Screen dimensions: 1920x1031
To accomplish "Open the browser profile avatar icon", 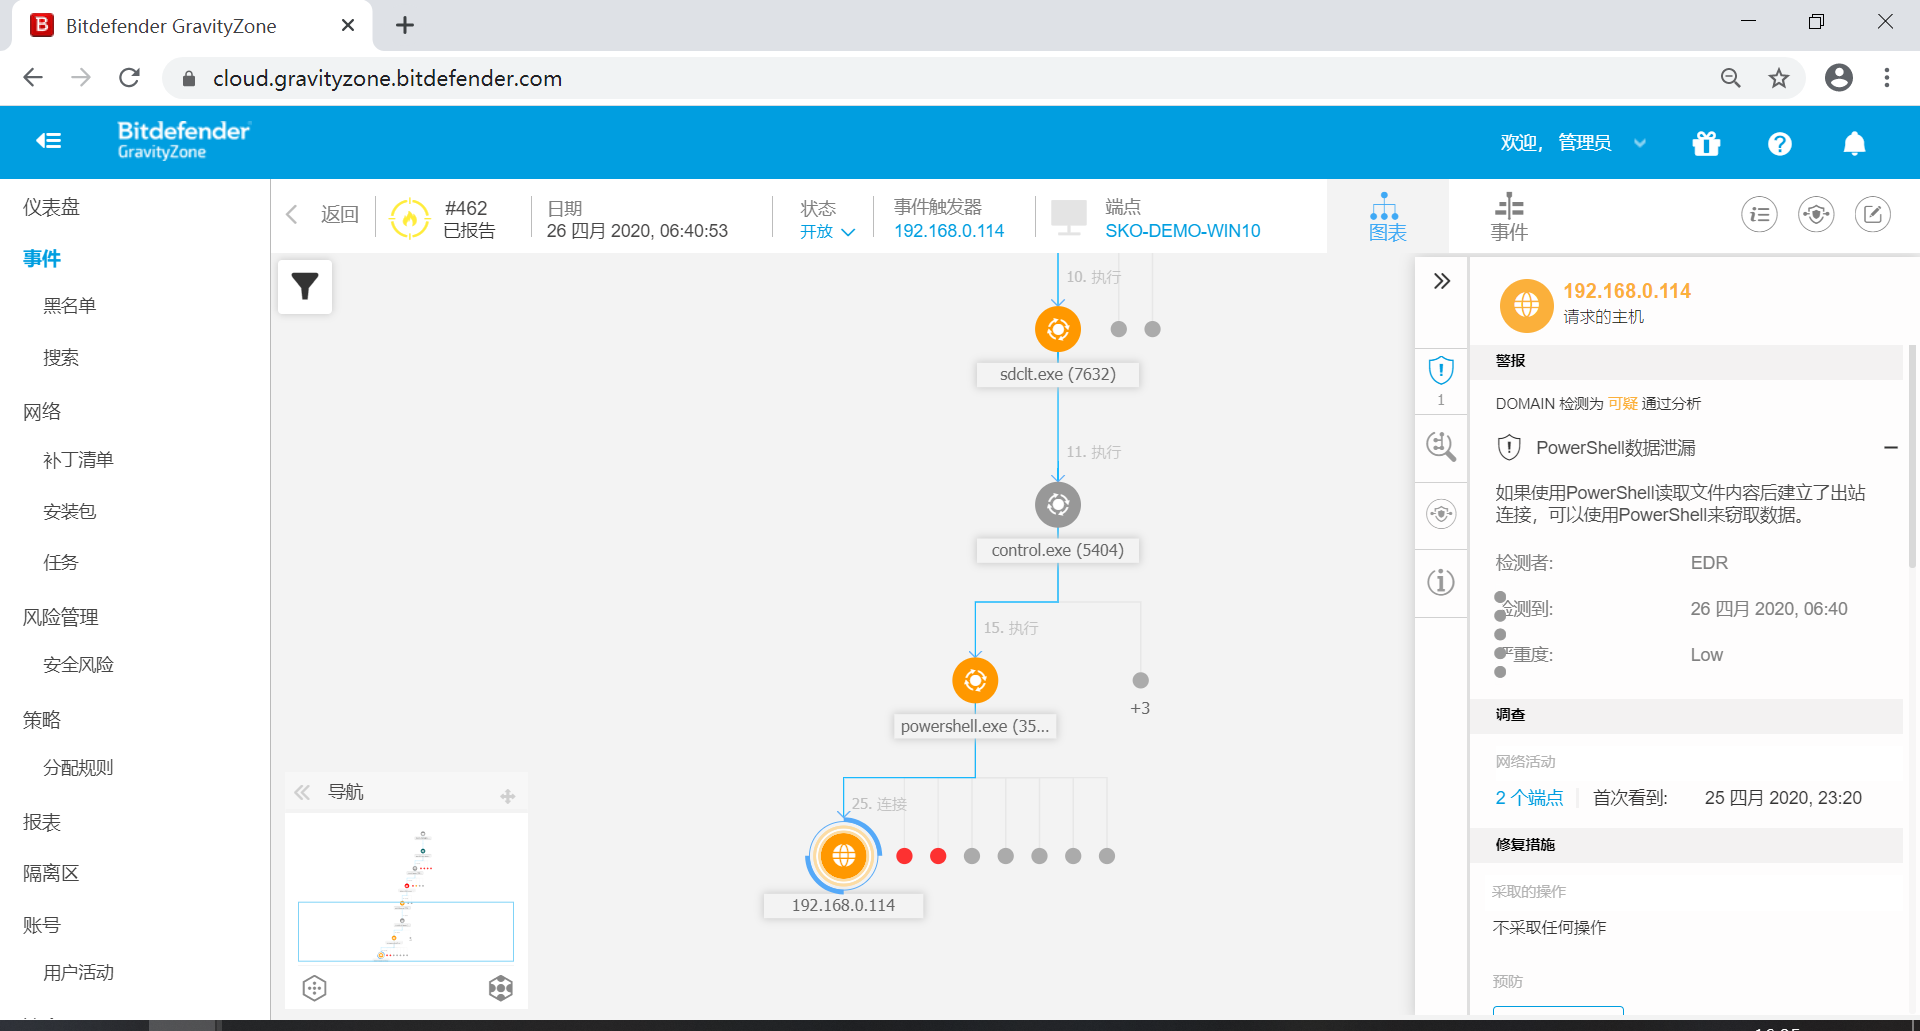I will tap(1839, 78).
